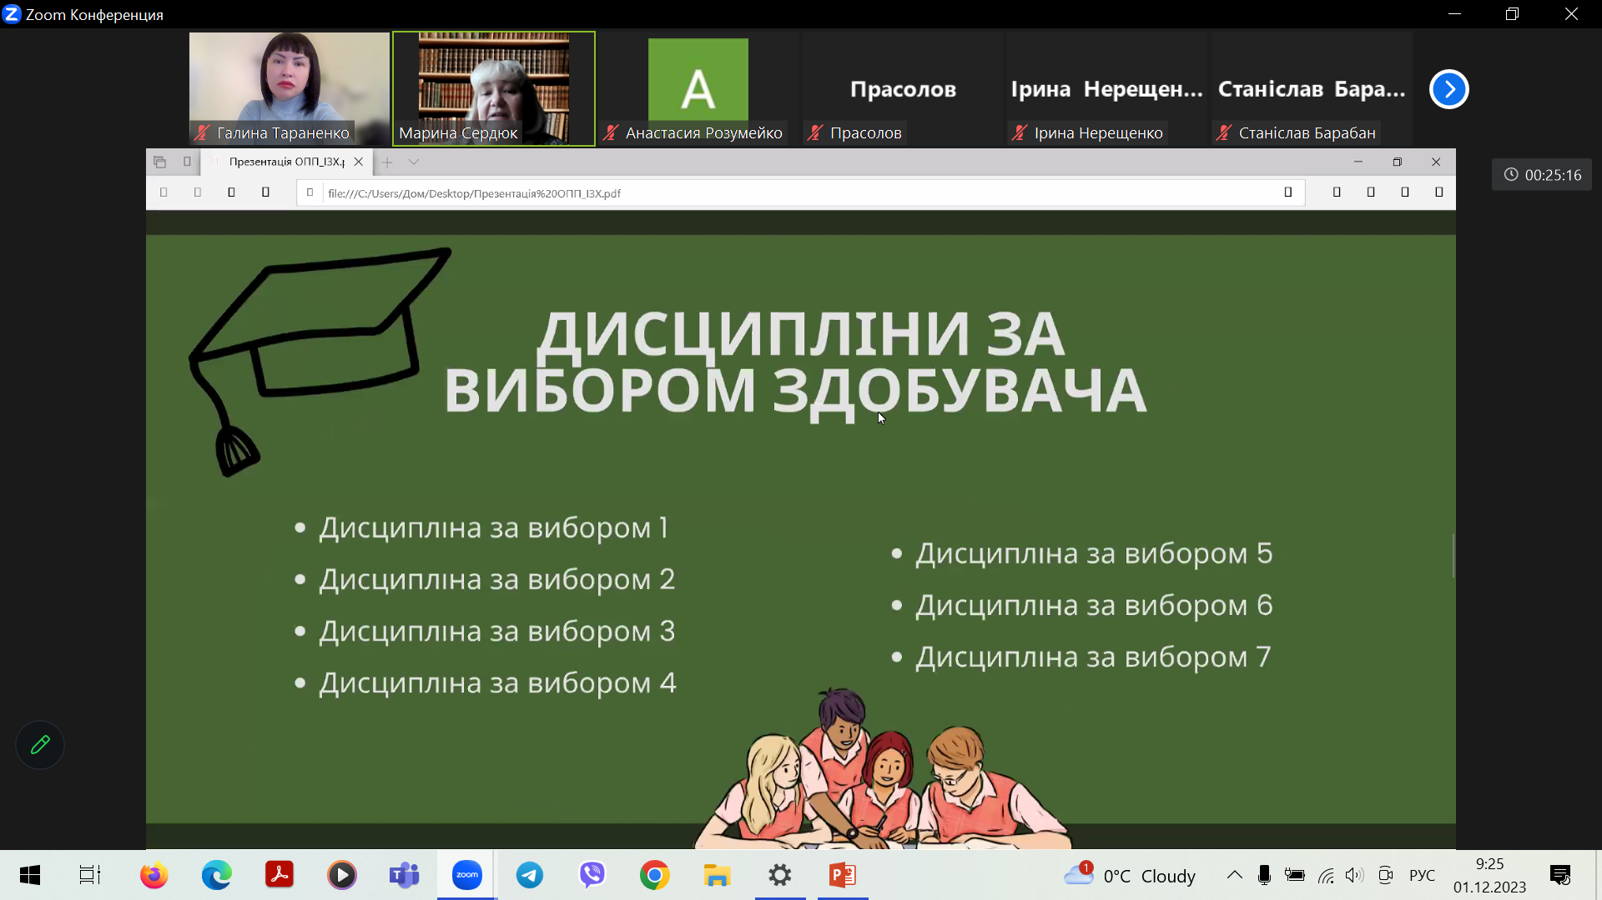Screen dimensions: 1602x900
Task: Open the volume control in system tray
Action: pos(1354,875)
